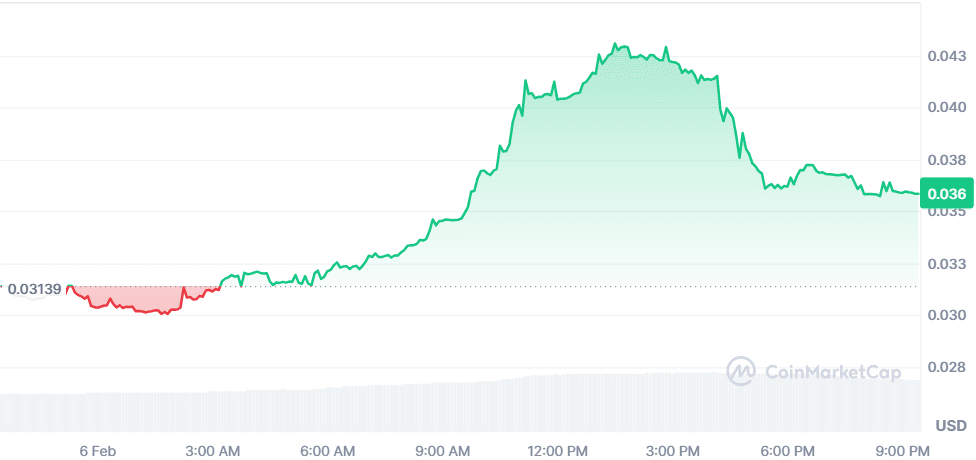The height and width of the screenshot is (460, 976).
Task: Click the 6 Feb date label
Action: 96,450
